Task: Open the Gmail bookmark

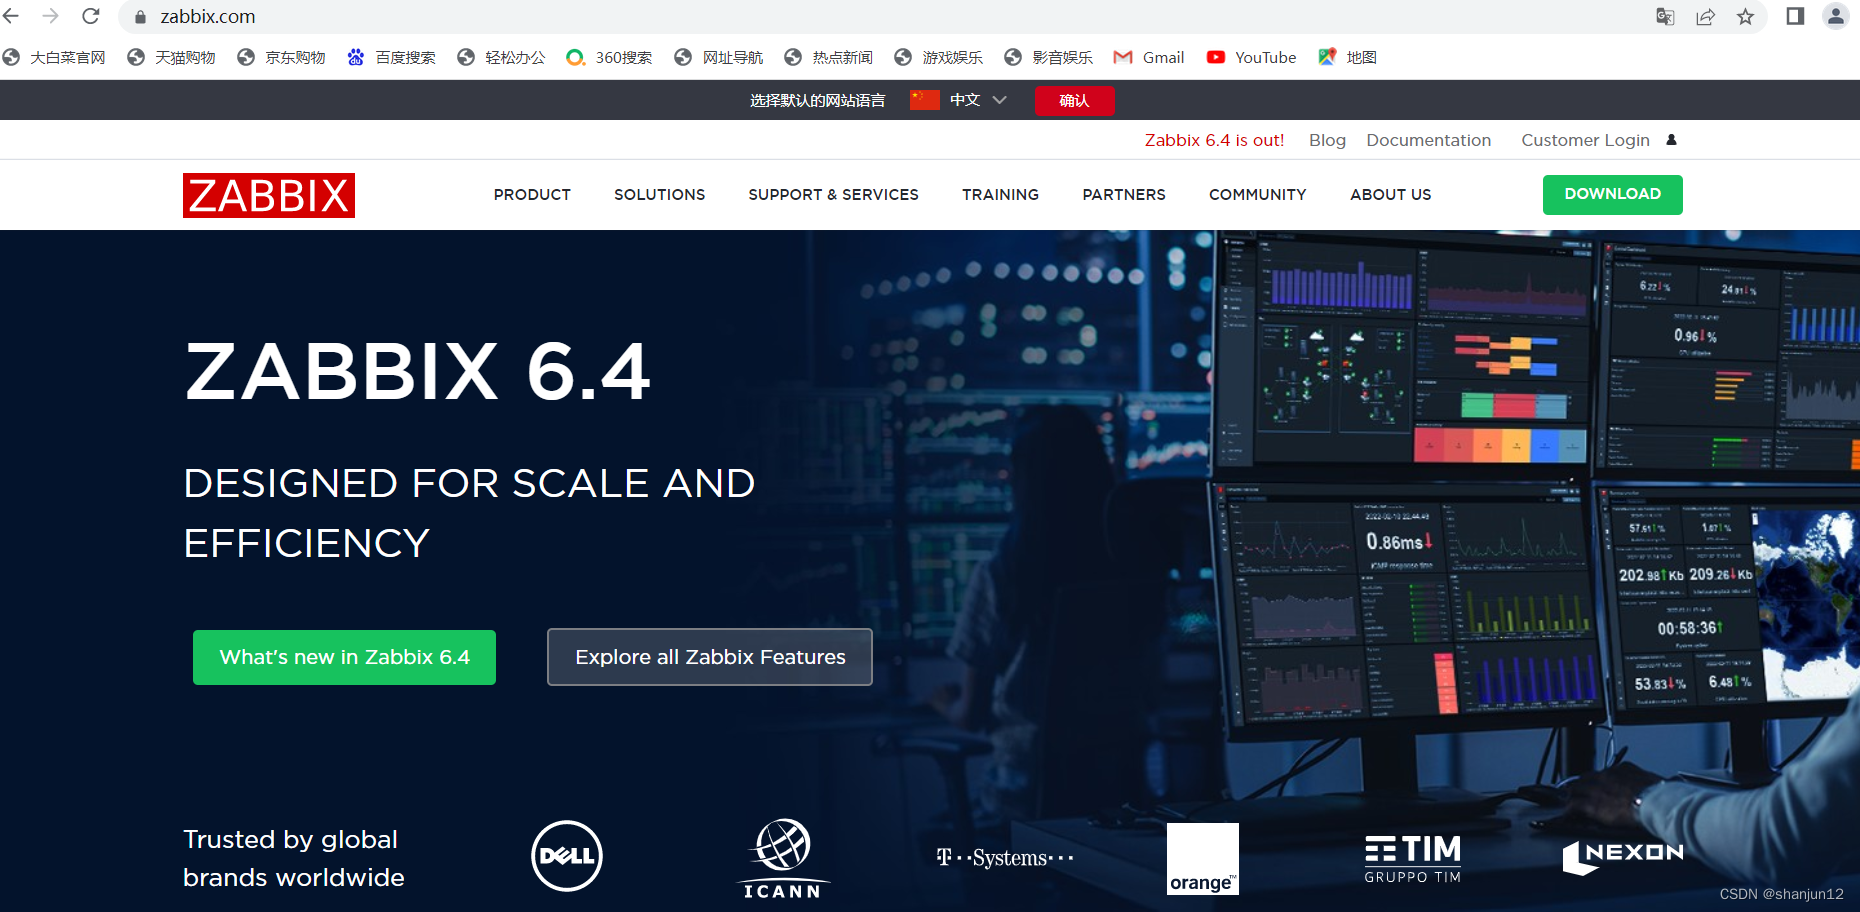Action: pyautogui.click(x=1149, y=58)
